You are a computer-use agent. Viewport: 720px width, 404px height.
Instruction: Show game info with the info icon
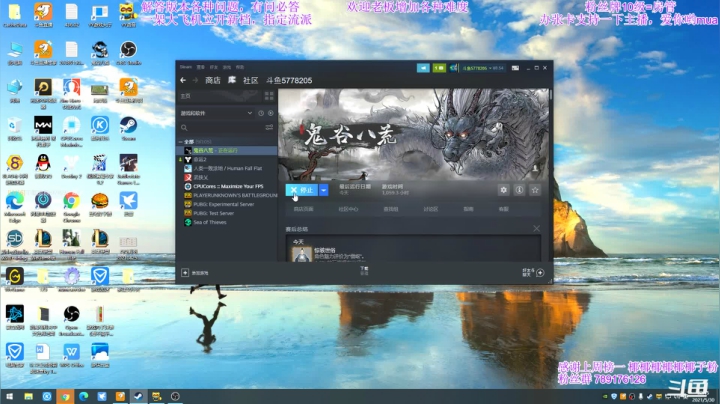(519, 190)
